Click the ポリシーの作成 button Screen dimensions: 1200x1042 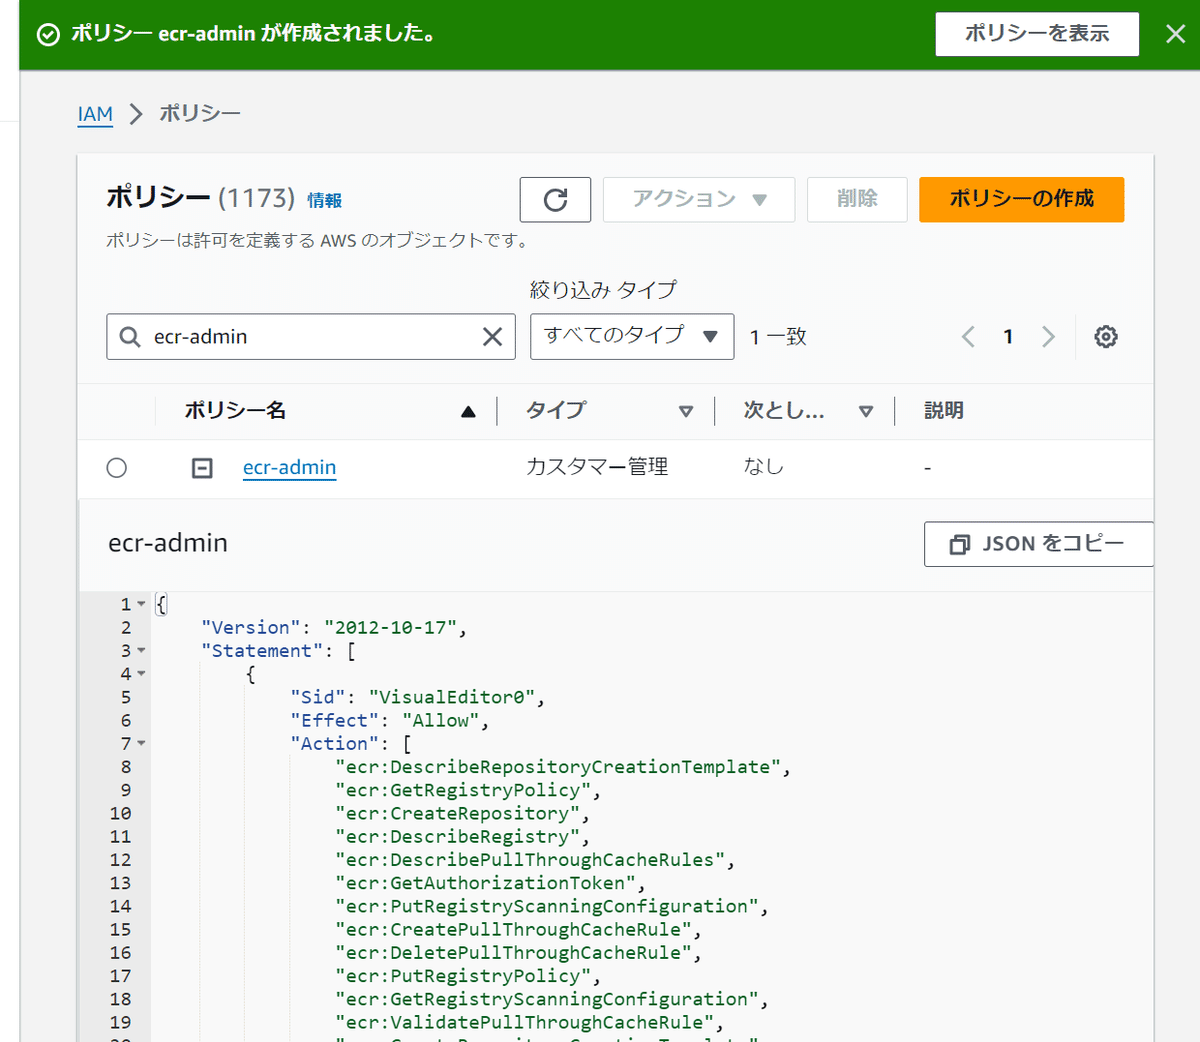(1021, 199)
